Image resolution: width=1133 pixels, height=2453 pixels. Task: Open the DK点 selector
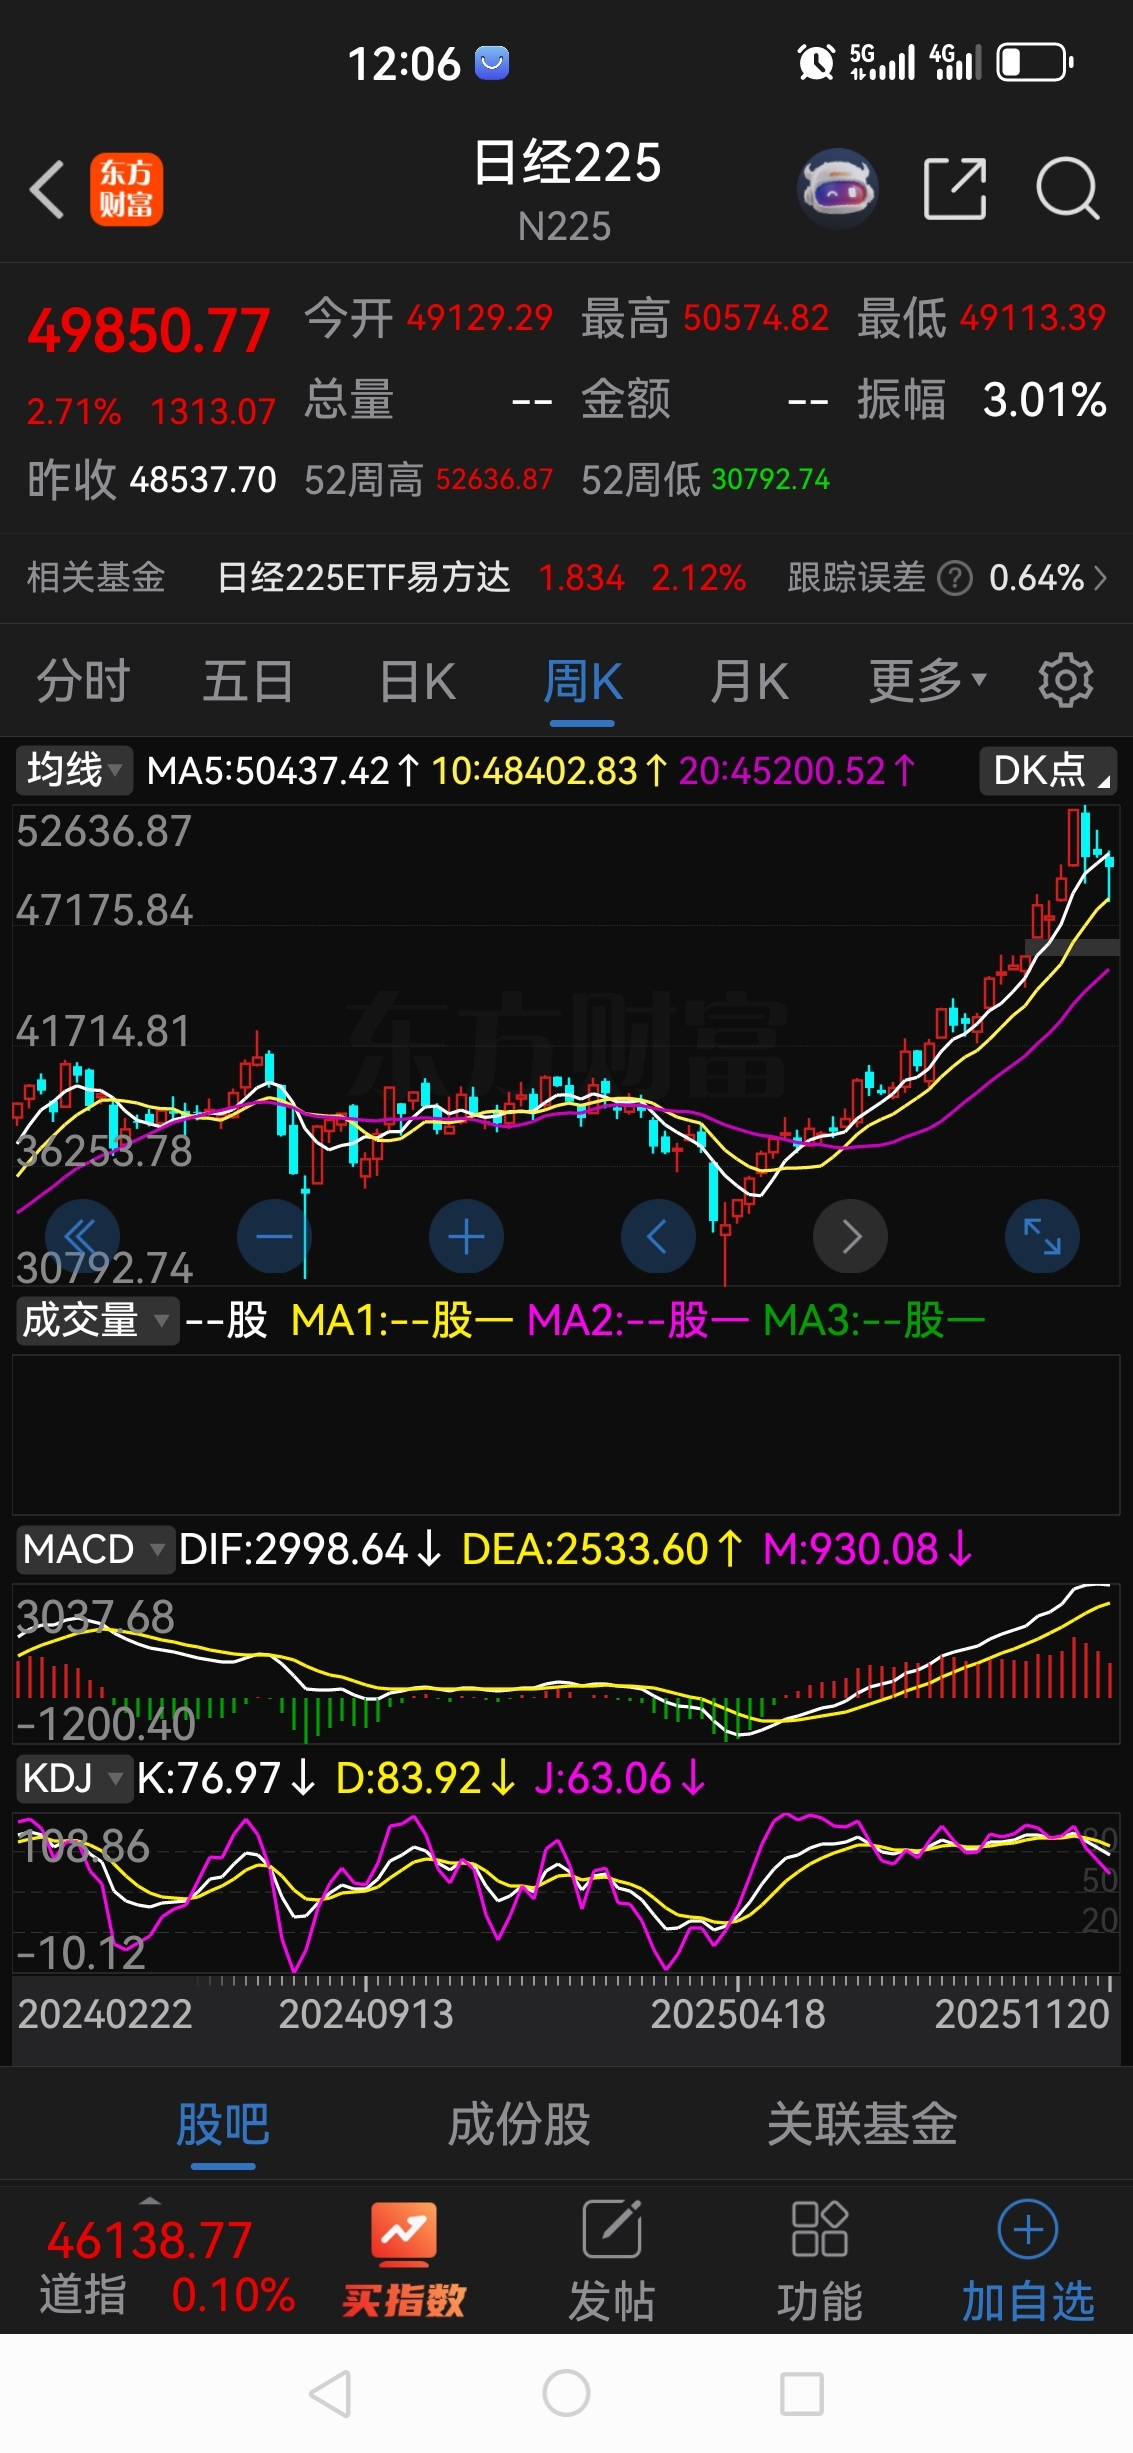tap(1048, 771)
